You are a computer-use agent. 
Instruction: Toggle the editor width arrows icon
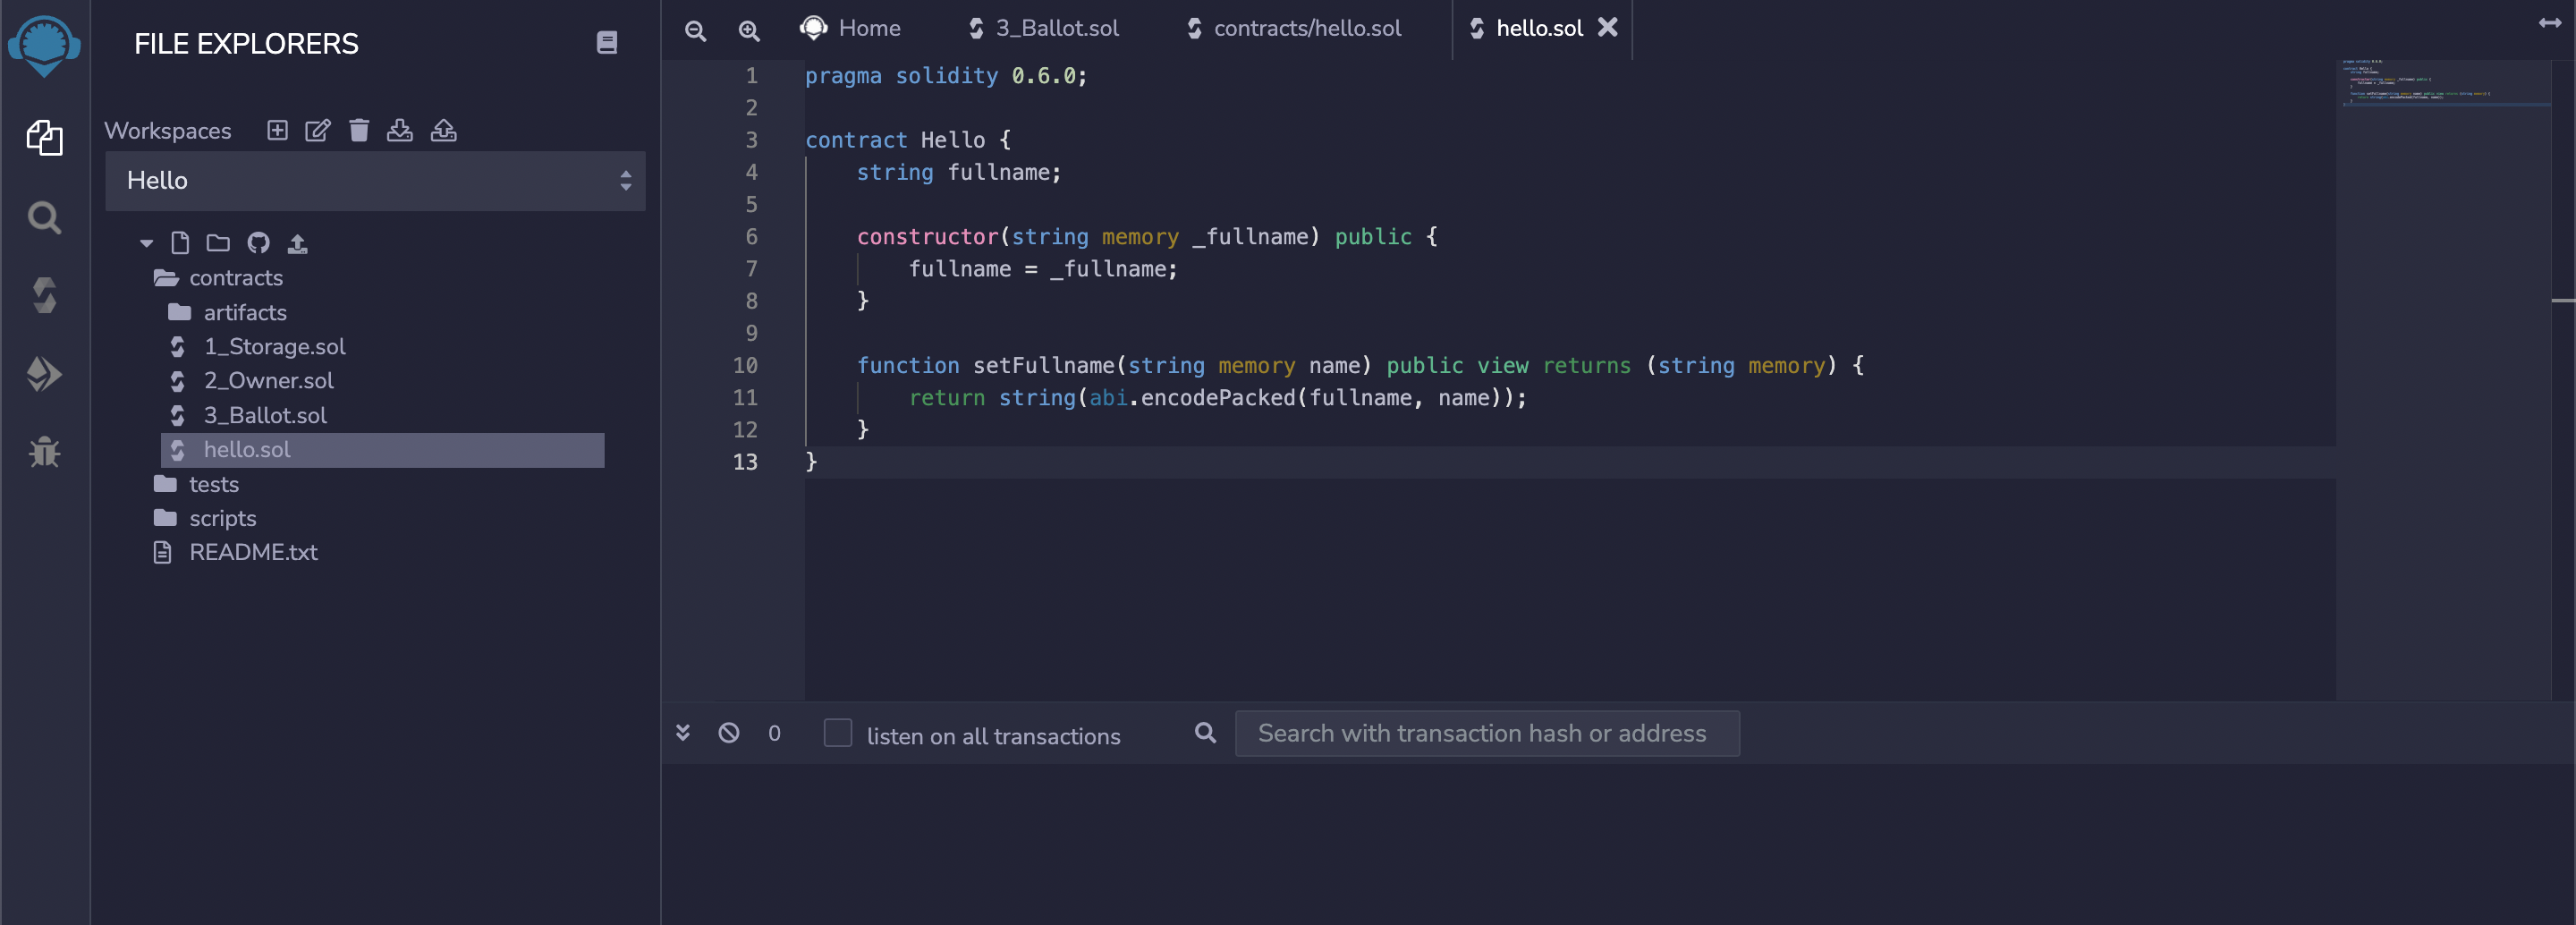pos(2549,23)
